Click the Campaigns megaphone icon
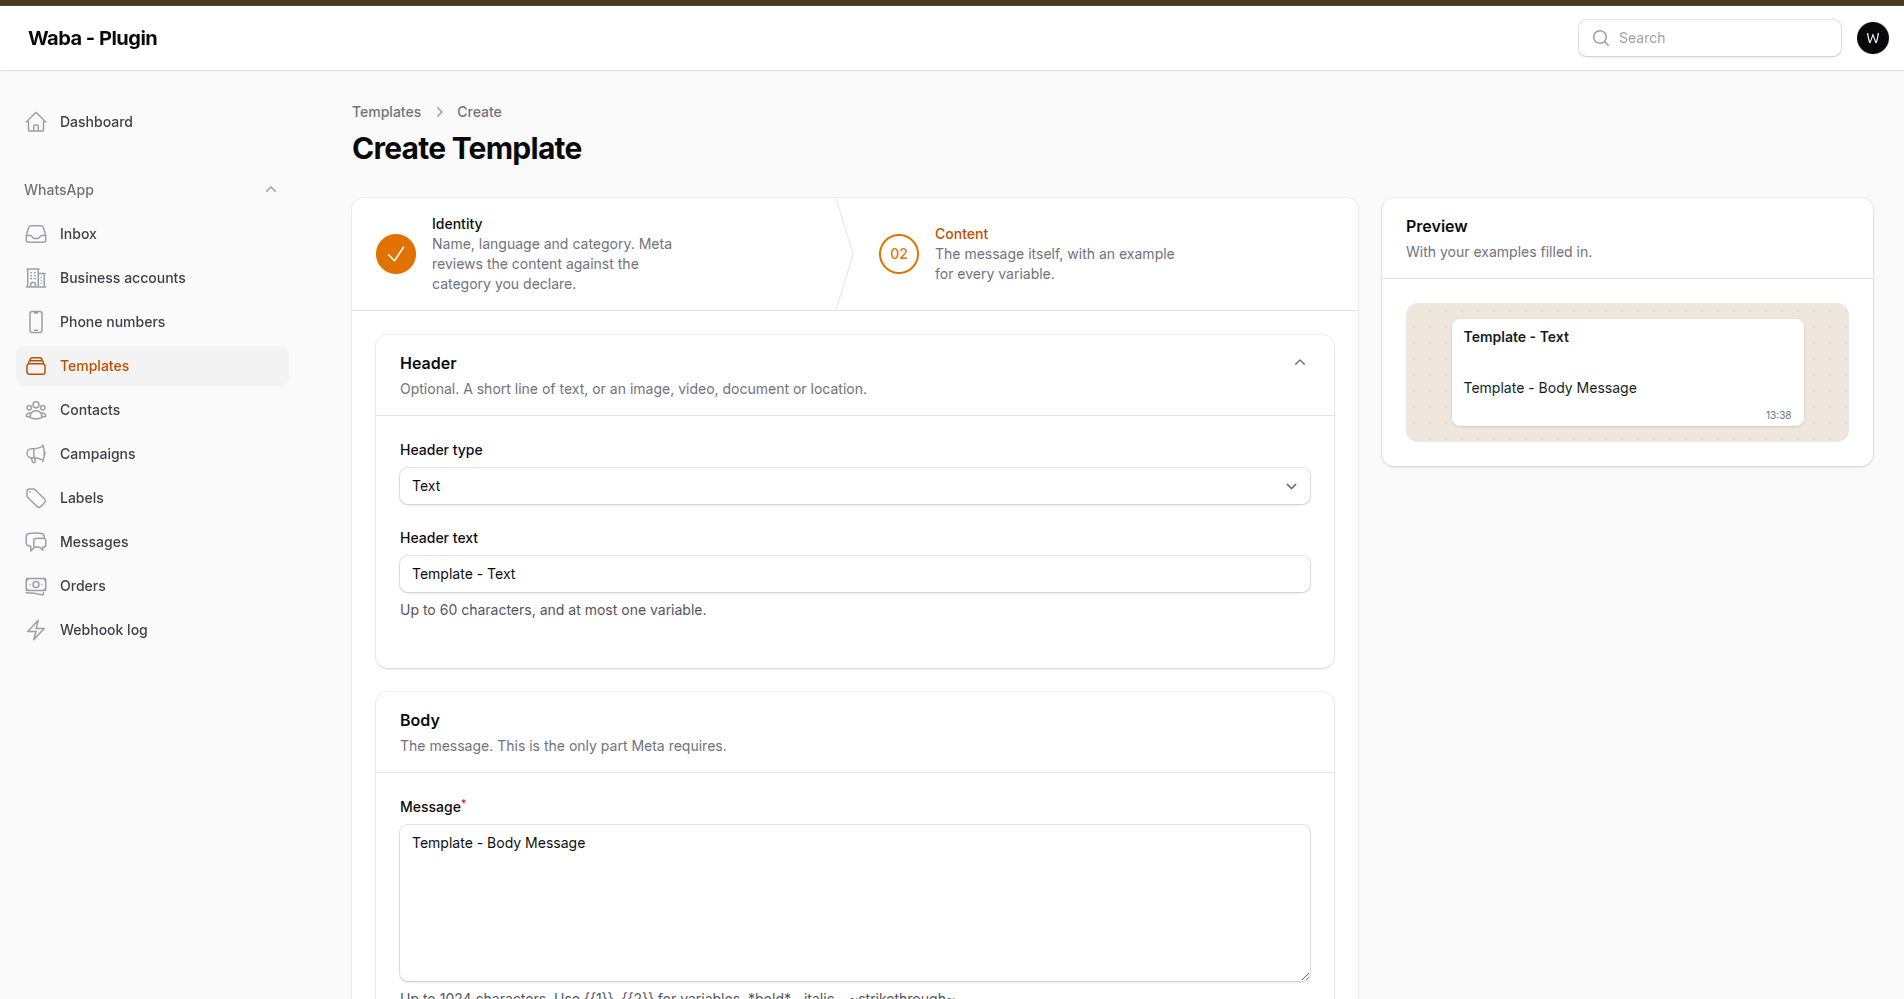The height and width of the screenshot is (999, 1904). (36, 454)
